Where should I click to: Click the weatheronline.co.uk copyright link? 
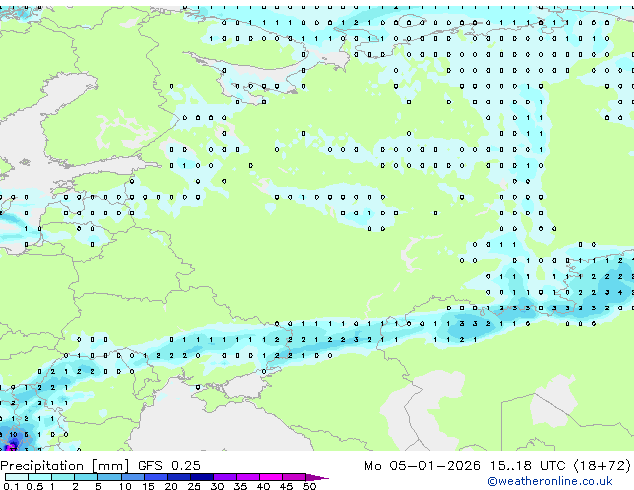(x=550, y=481)
